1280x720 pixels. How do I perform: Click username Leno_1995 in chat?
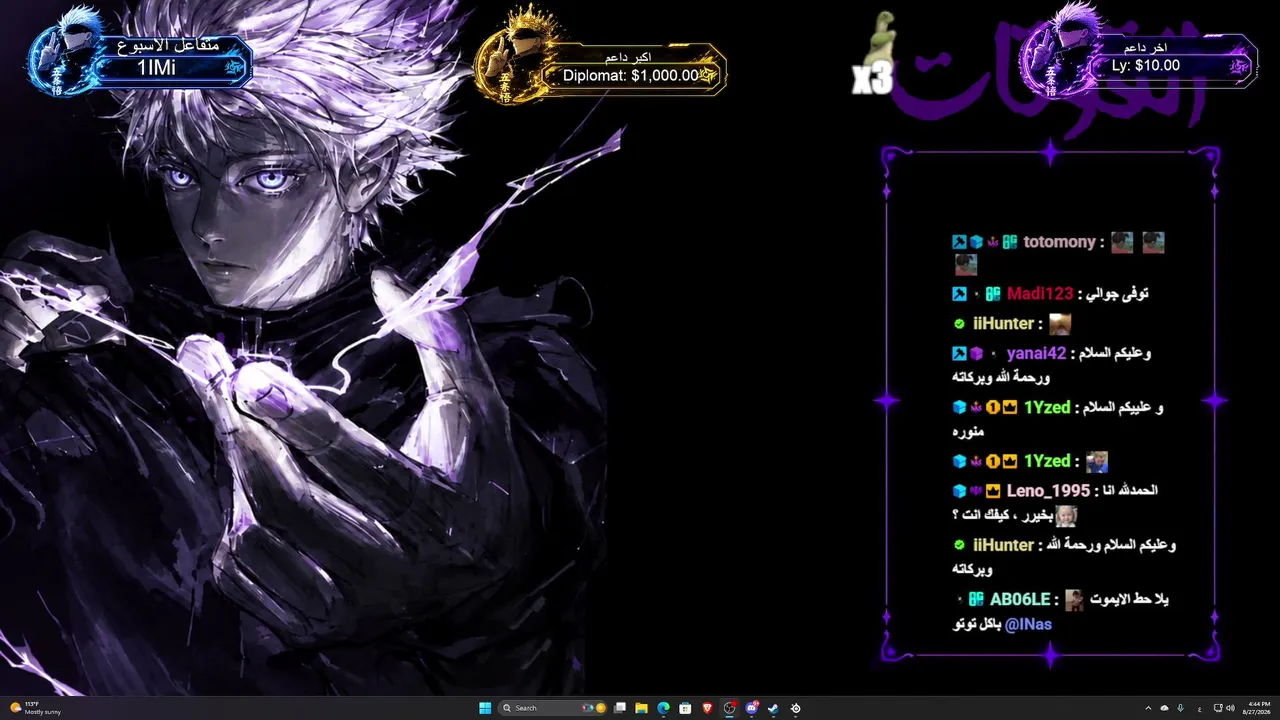pyautogui.click(x=1048, y=490)
